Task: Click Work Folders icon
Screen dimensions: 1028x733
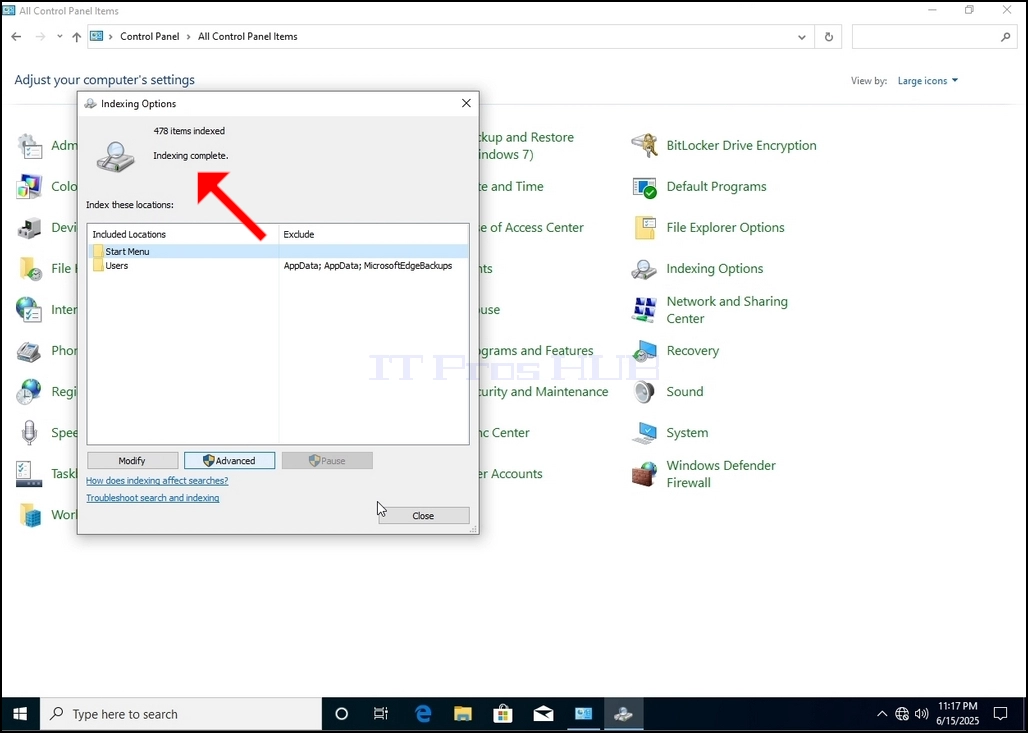Action: tap(30, 515)
